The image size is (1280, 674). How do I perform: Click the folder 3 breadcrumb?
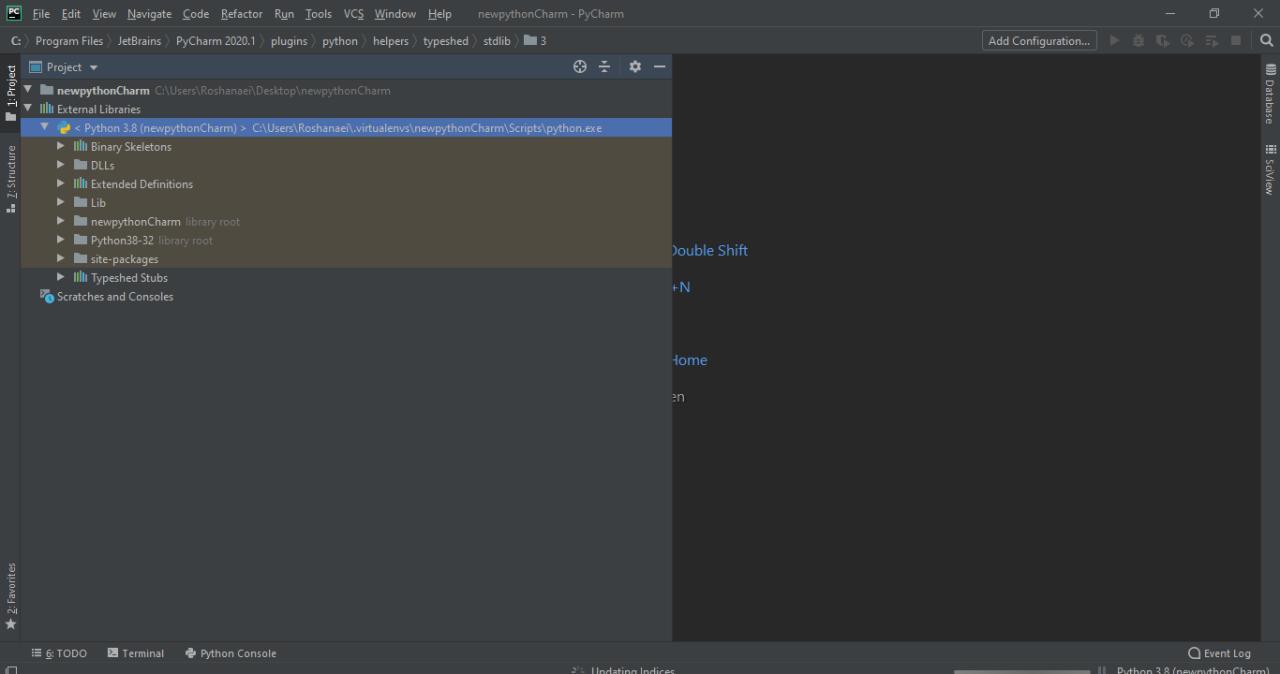coord(536,41)
